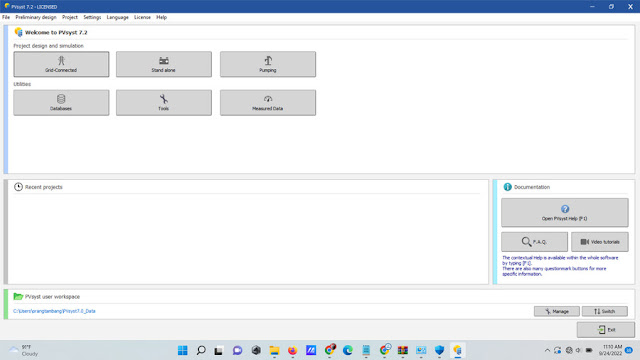Click the Documentation info icon
Image resolution: width=640 pixels, height=360 pixels.
[507, 187]
